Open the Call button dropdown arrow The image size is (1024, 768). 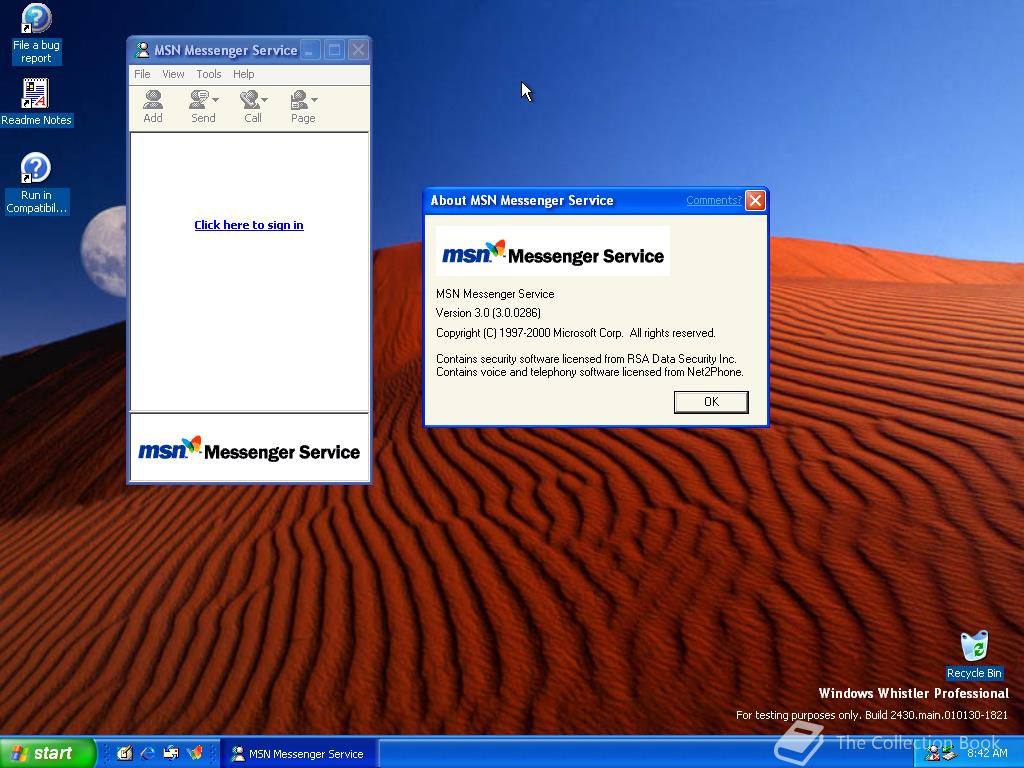point(264,100)
